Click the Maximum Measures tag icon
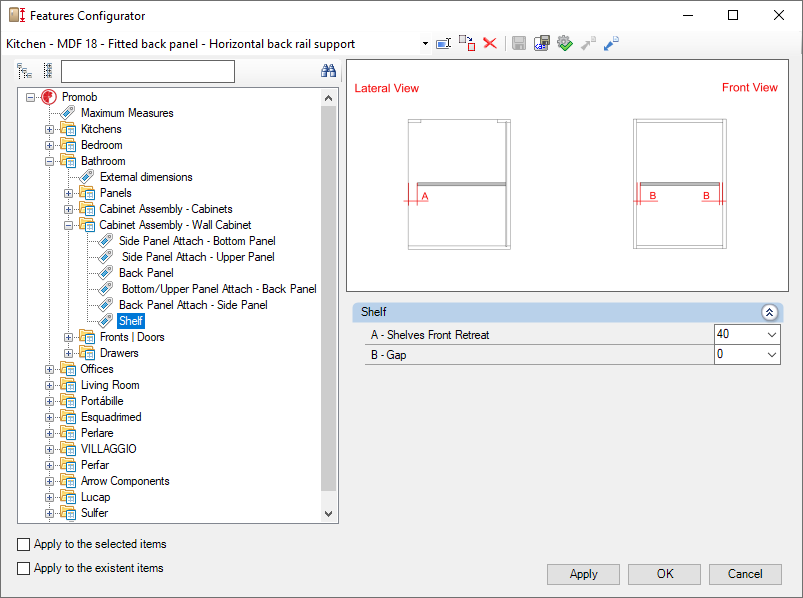 pos(68,113)
